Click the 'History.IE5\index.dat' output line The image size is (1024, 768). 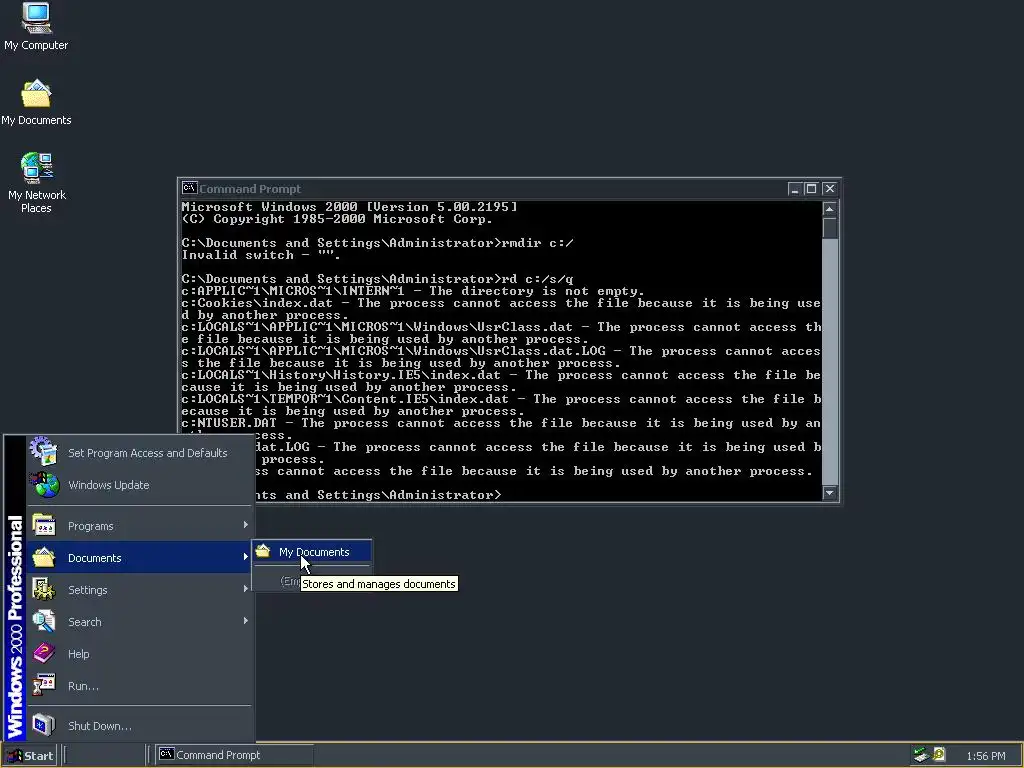[501, 381]
